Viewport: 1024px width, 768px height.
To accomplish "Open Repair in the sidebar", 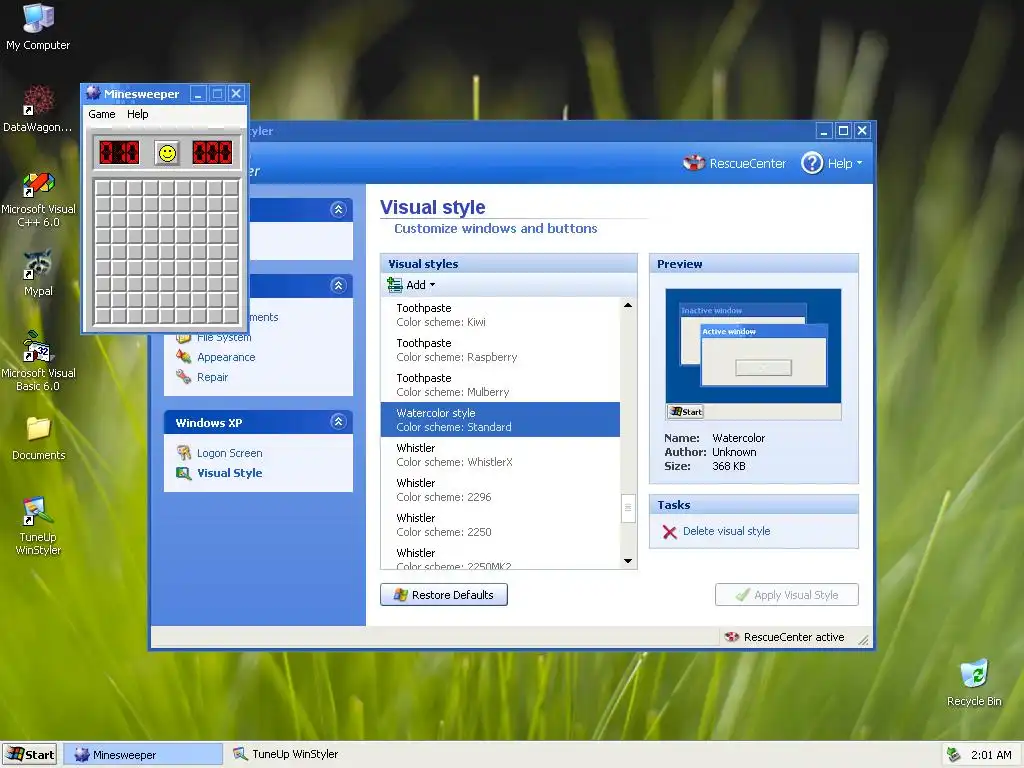I will [x=212, y=377].
